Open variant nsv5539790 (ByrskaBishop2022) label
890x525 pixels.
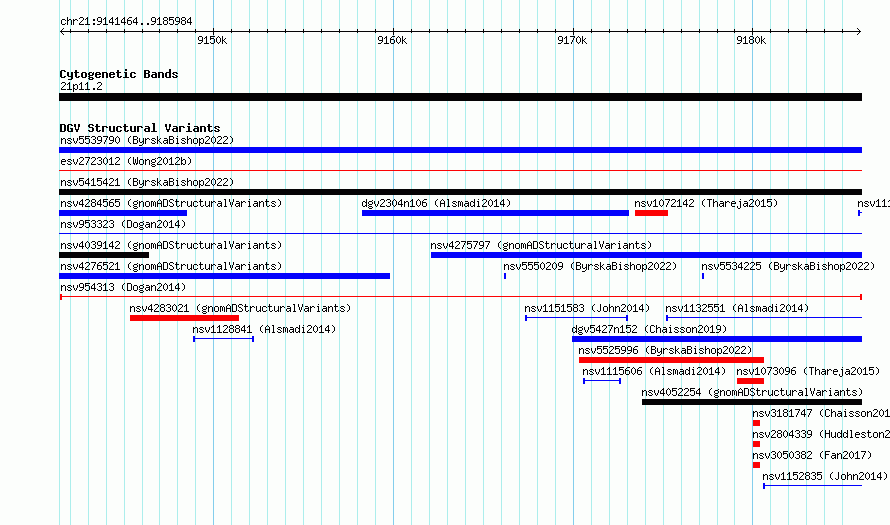pos(147,140)
